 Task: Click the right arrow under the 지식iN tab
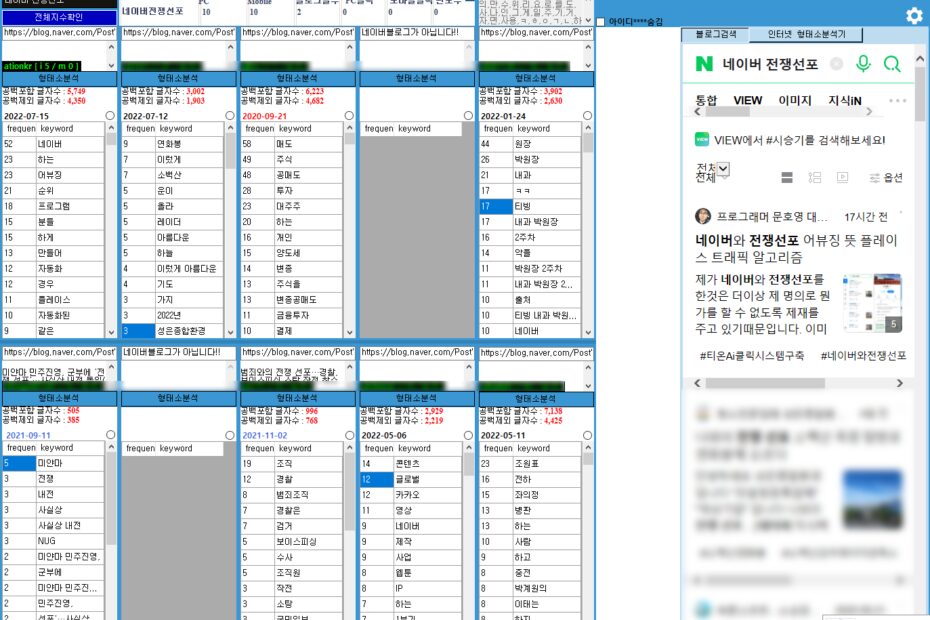(869, 112)
